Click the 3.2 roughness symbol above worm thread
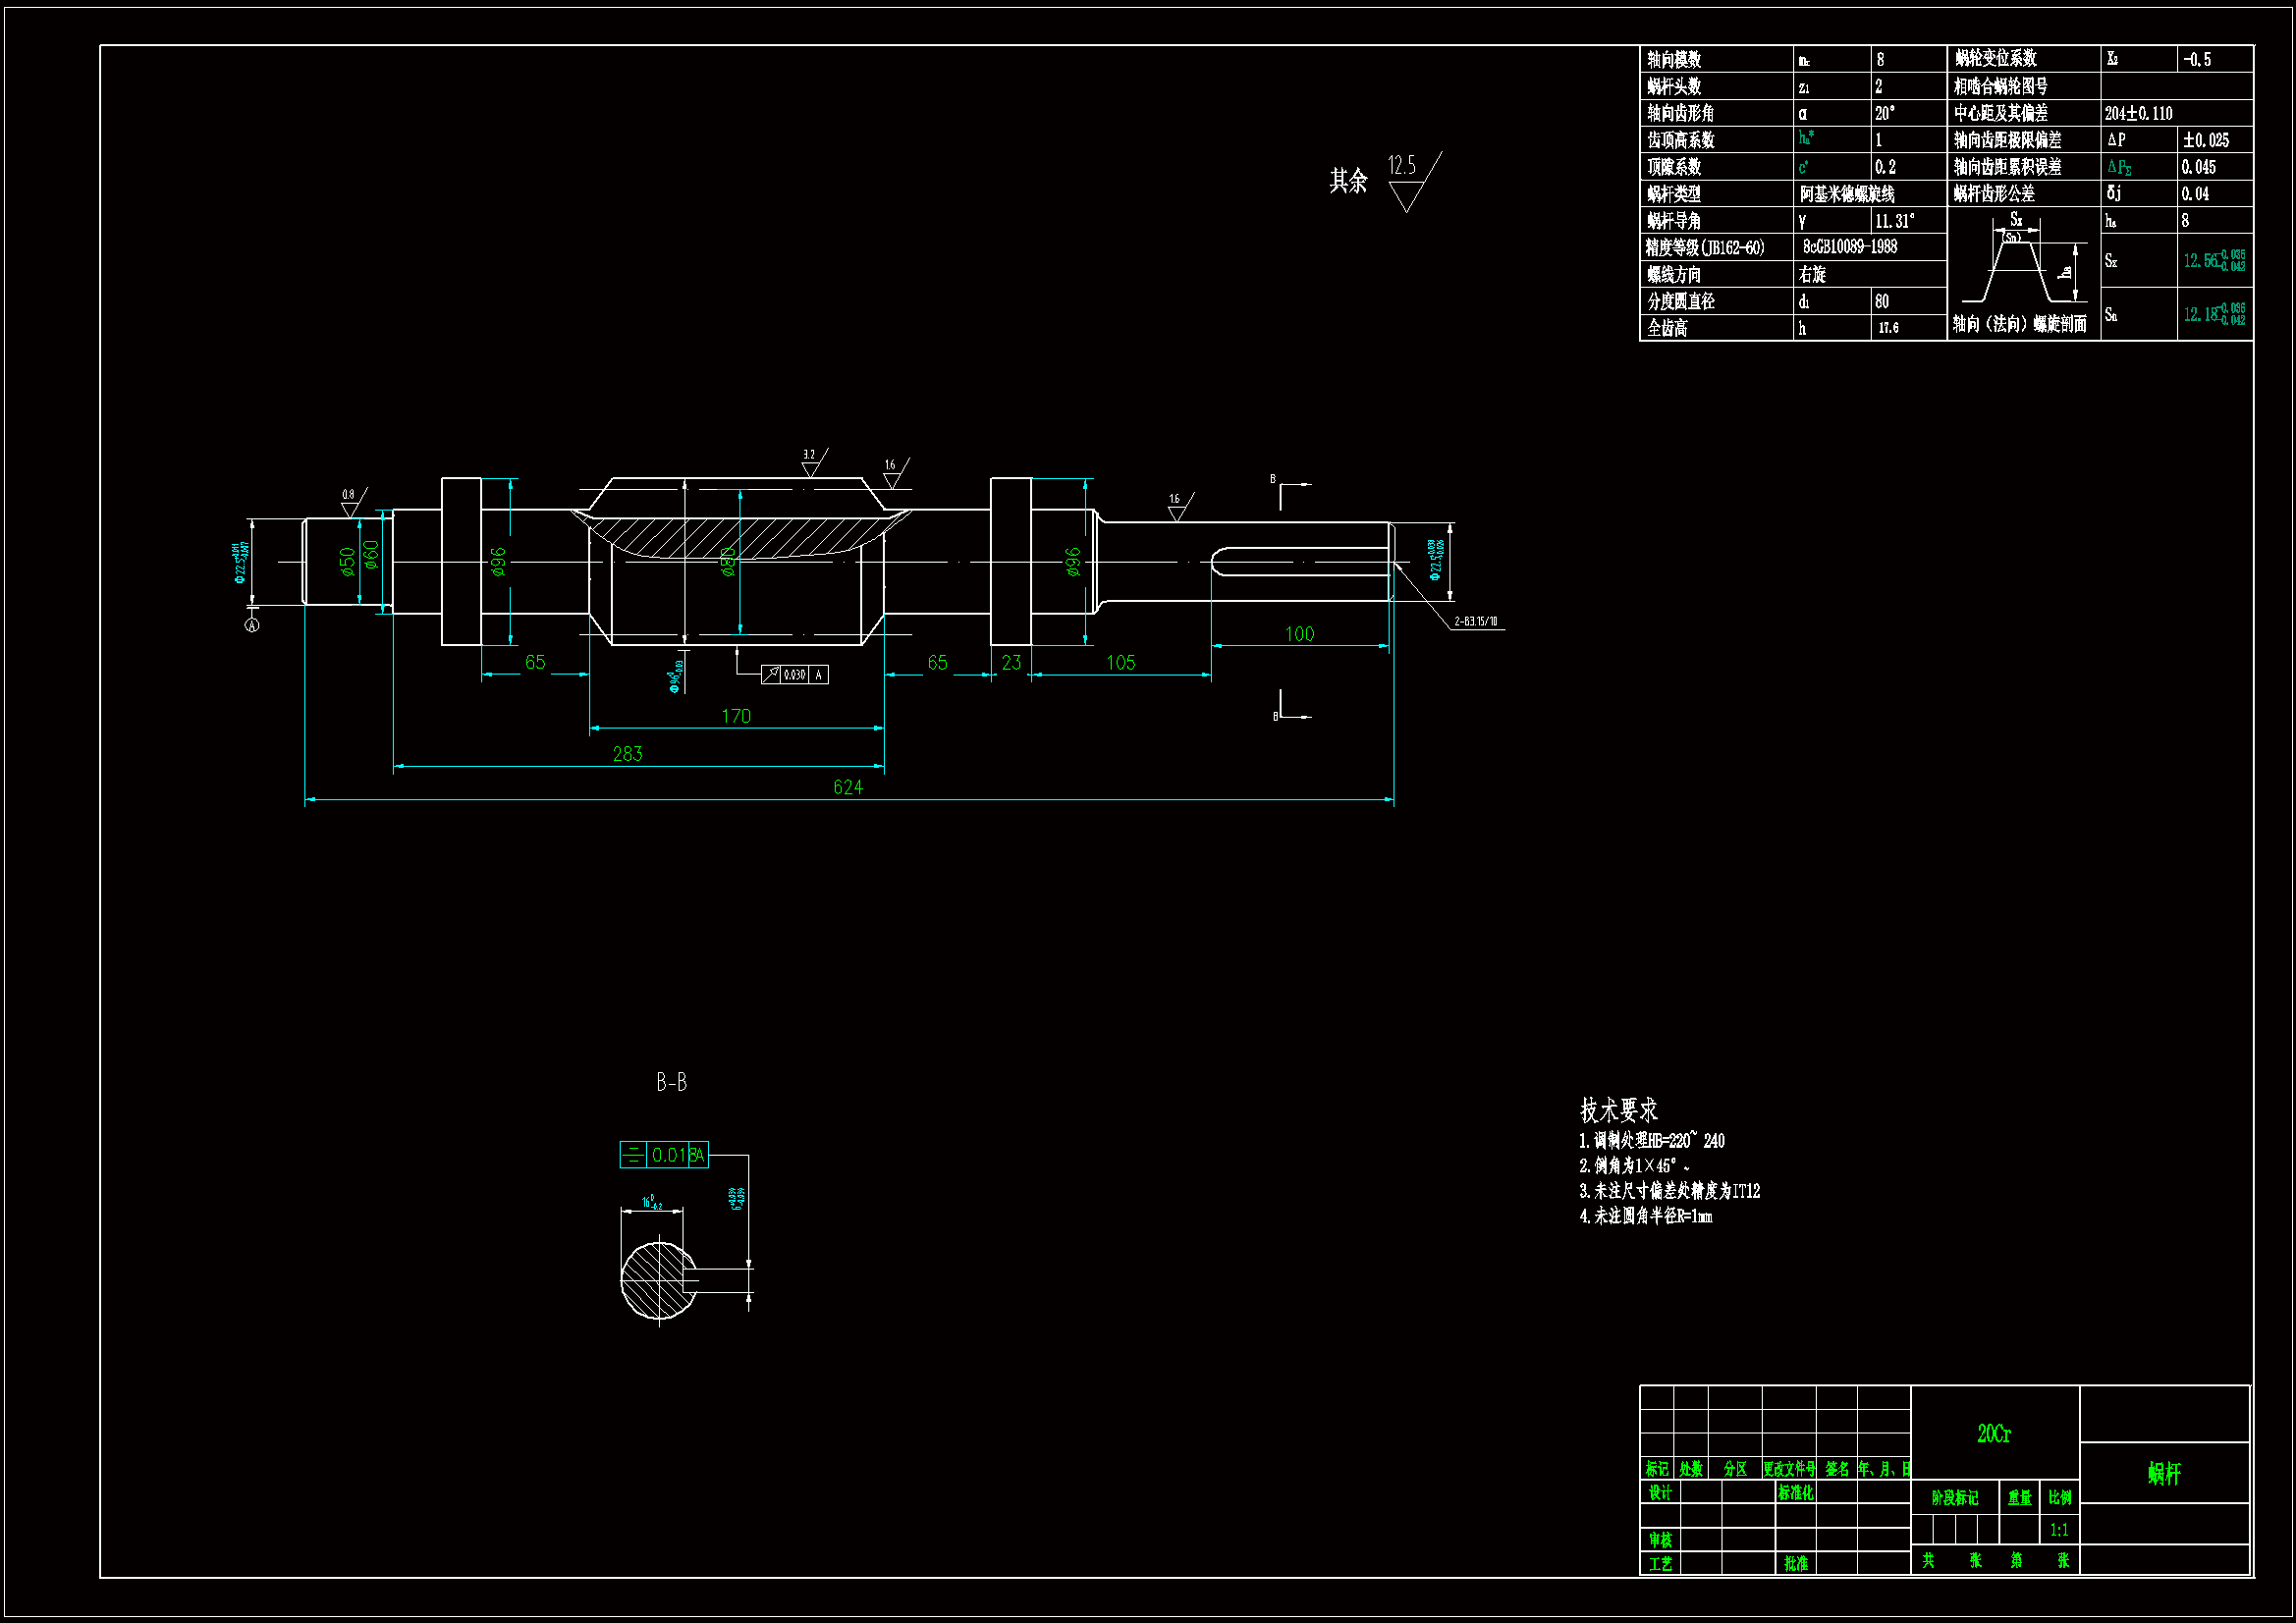Image resolution: width=2296 pixels, height=1623 pixels. coord(812,464)
